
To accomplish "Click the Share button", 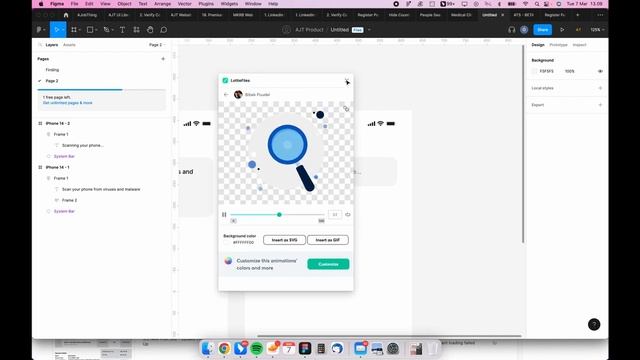I will tap(542, 30).
